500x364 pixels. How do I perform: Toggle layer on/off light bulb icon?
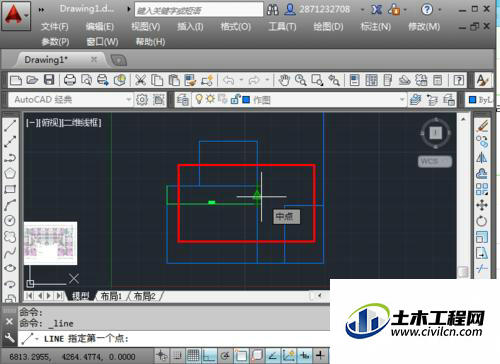coord(199,99)
